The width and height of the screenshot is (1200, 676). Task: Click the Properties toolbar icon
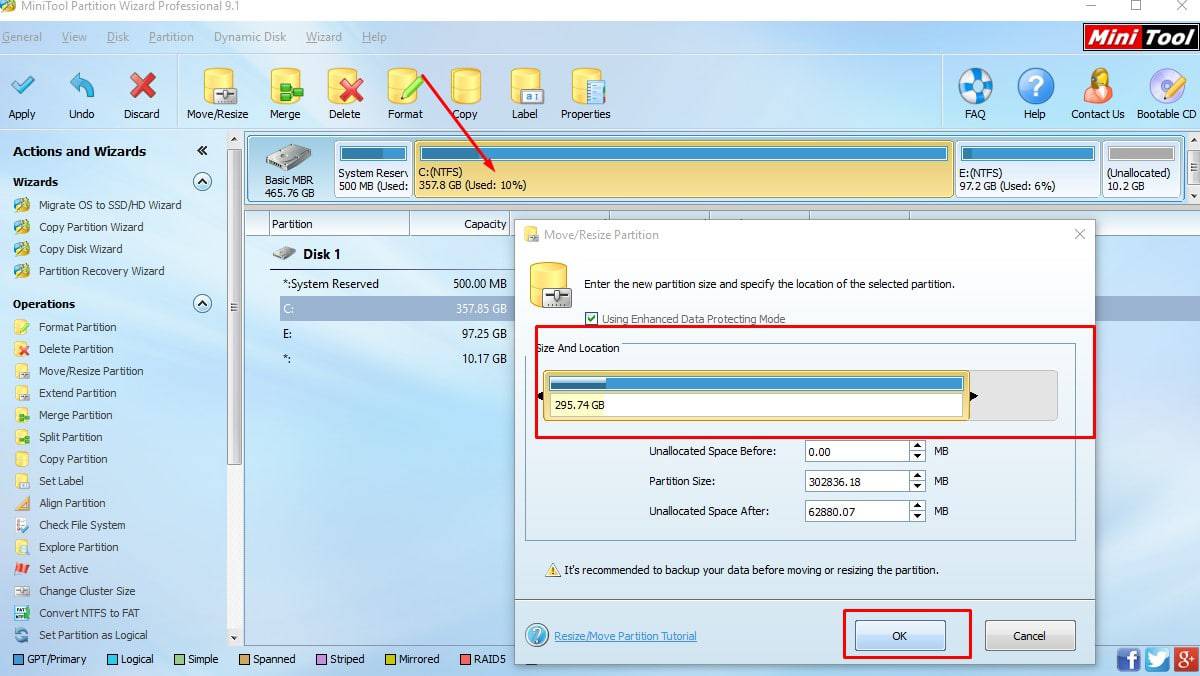pos(586,87)
